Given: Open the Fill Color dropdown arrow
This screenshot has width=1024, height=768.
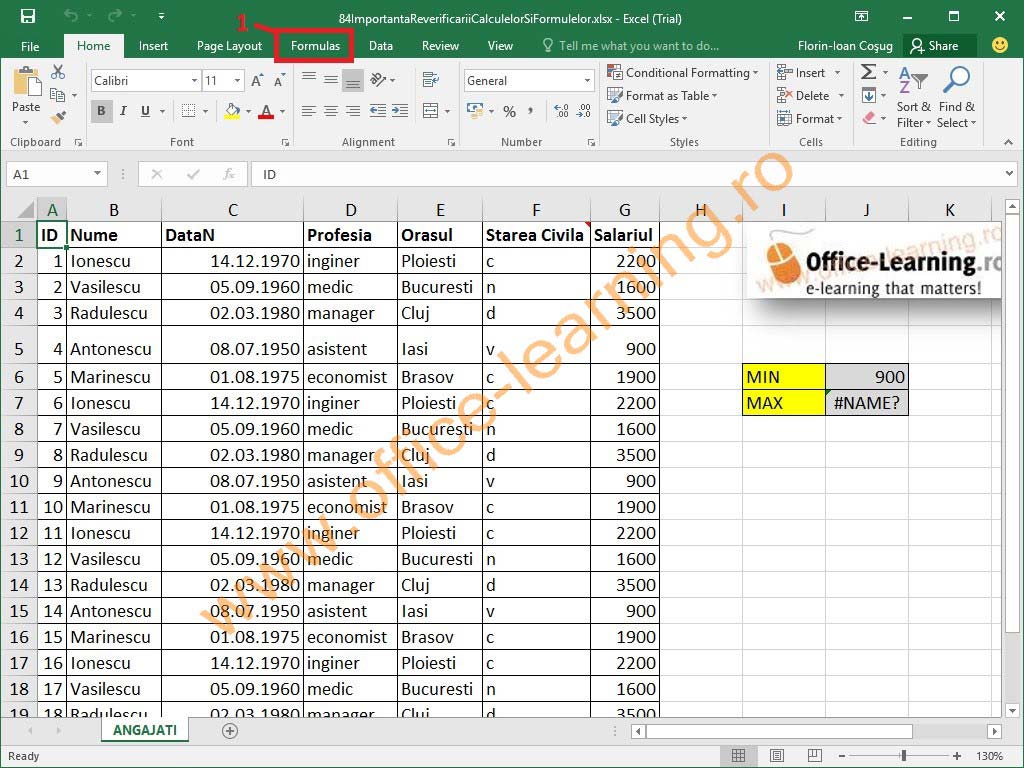Looking at the screenshot, I should point(248,112).
